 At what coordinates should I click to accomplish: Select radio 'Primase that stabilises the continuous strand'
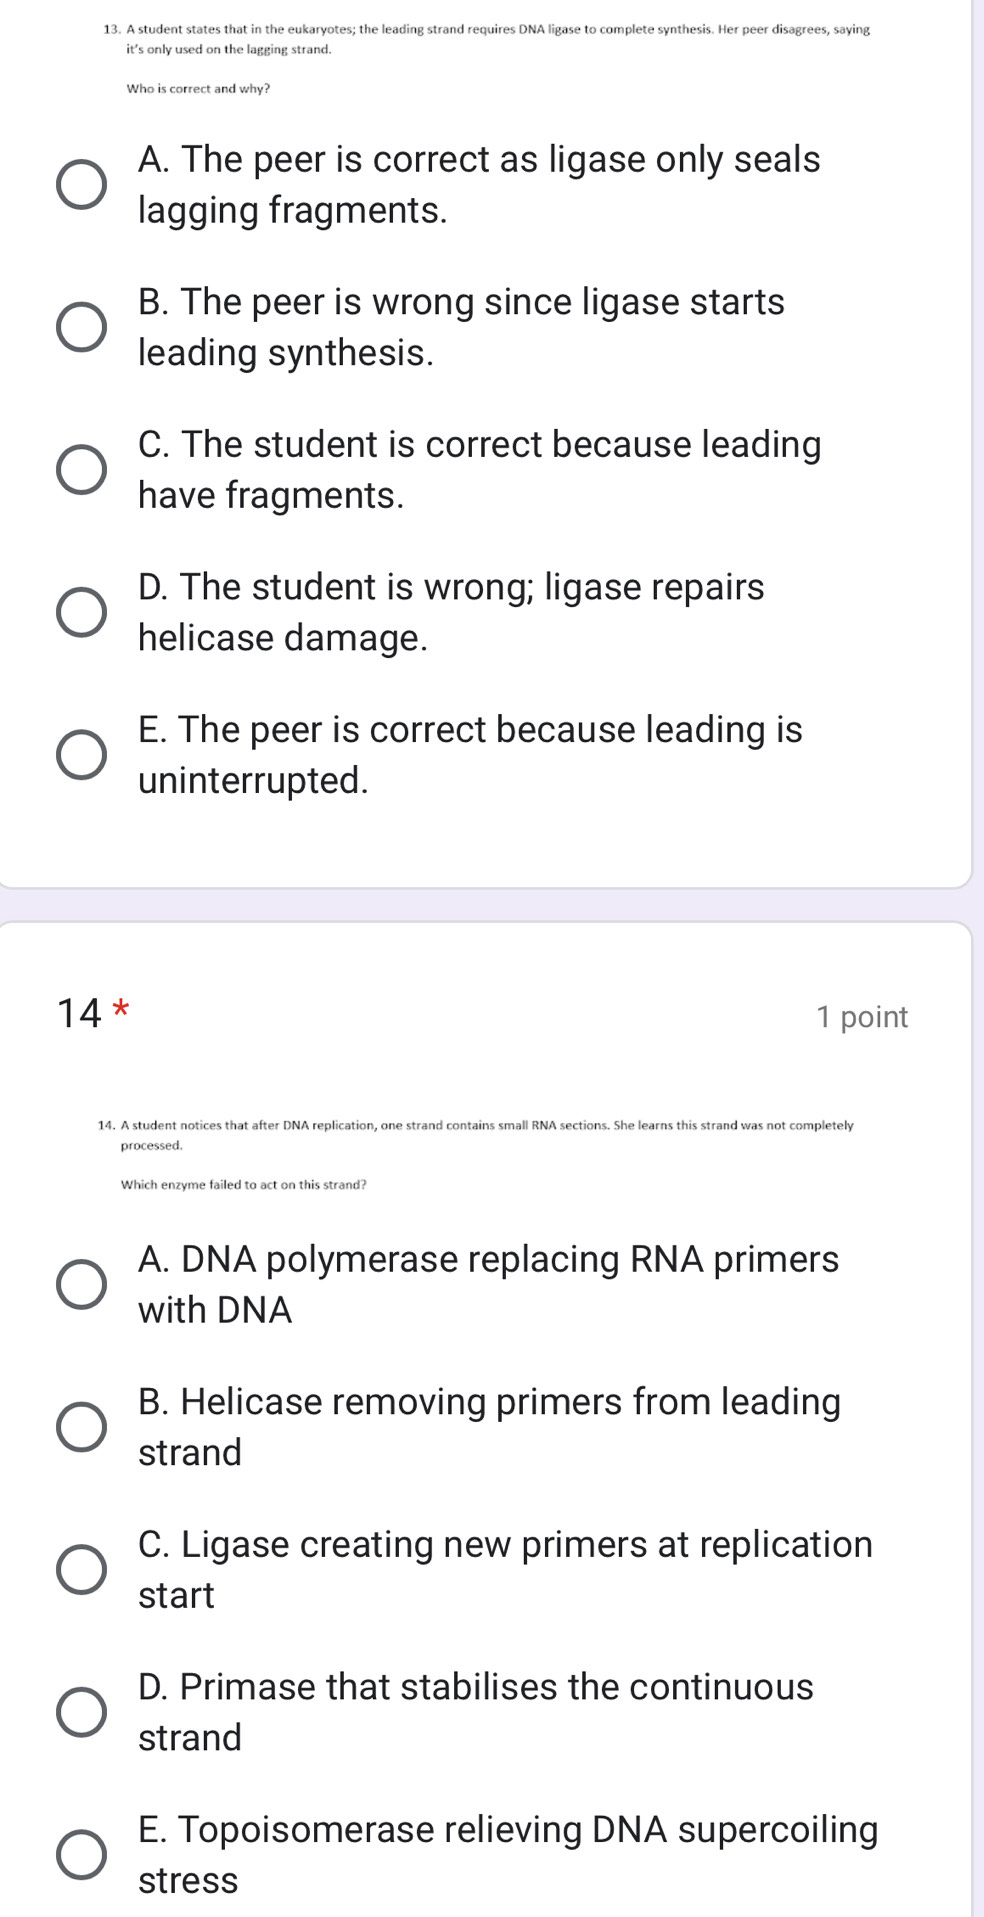click(81, 1712)
